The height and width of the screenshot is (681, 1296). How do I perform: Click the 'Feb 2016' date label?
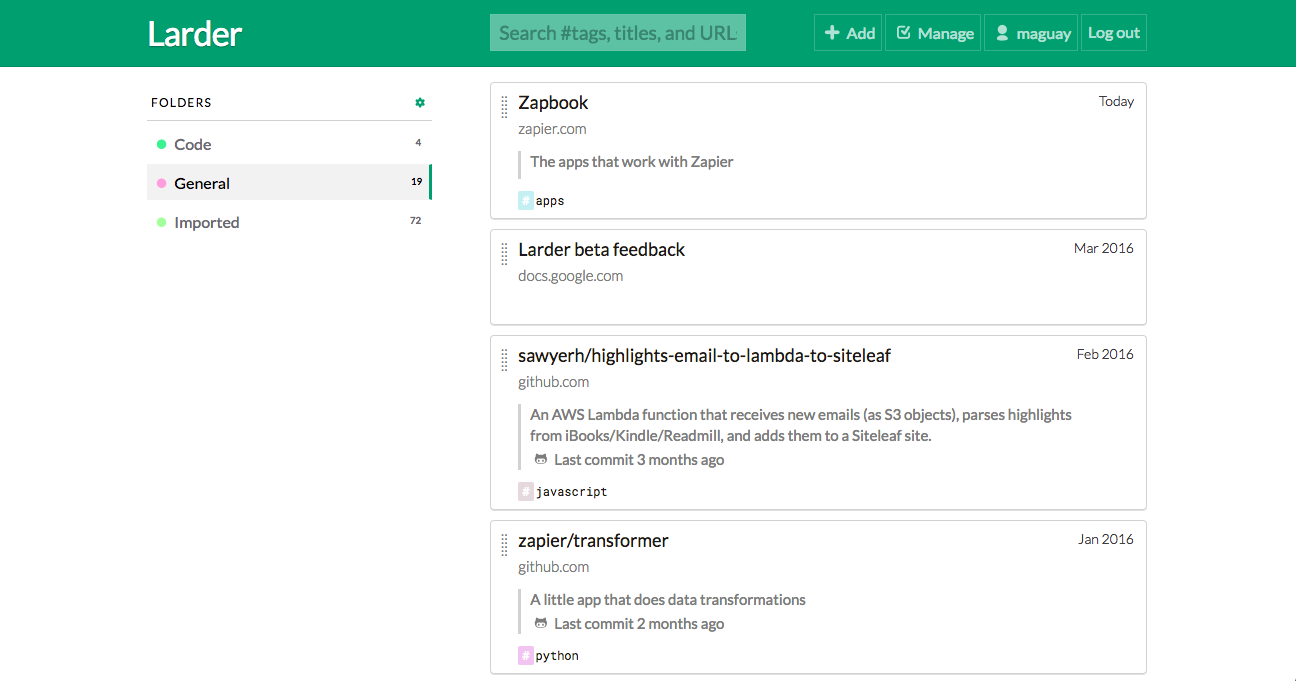click(x=1105, y=354)
